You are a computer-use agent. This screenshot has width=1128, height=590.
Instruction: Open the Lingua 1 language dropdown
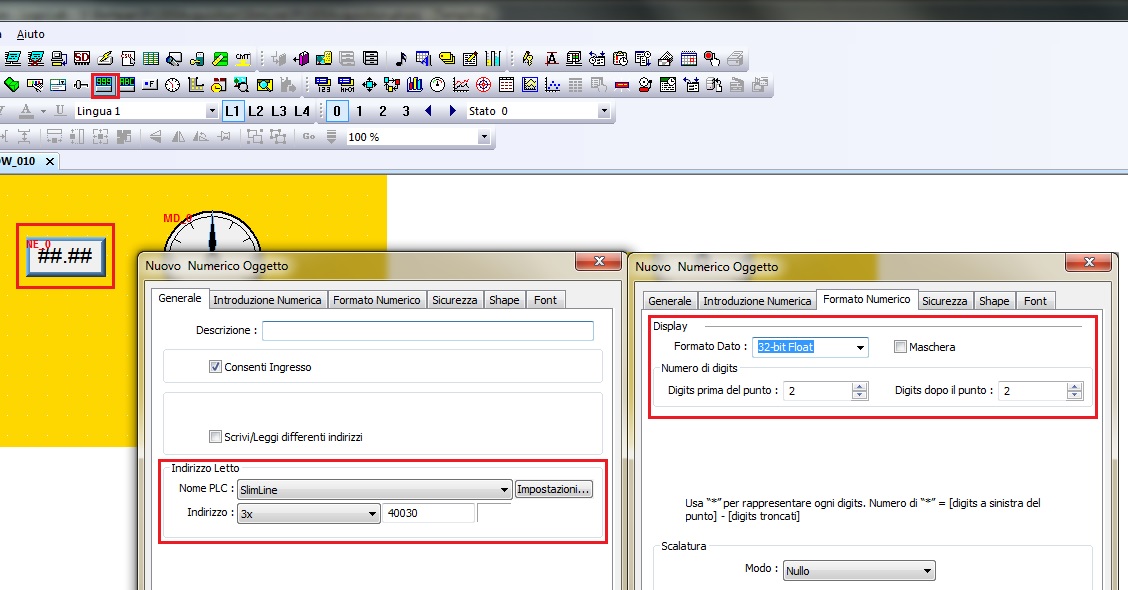tap(212, 111)
